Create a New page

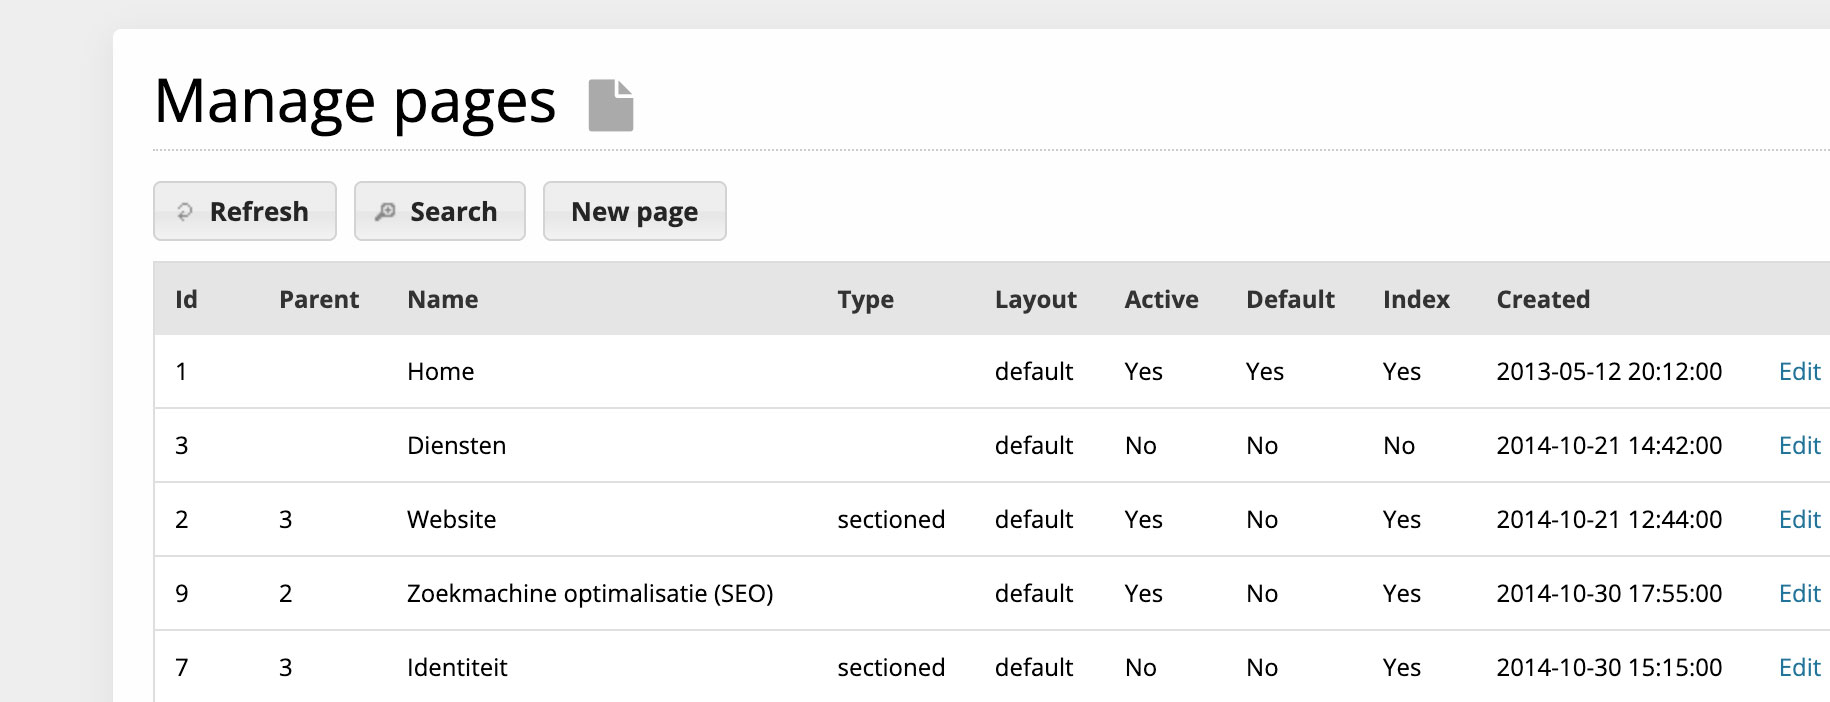tap(635, 211)
